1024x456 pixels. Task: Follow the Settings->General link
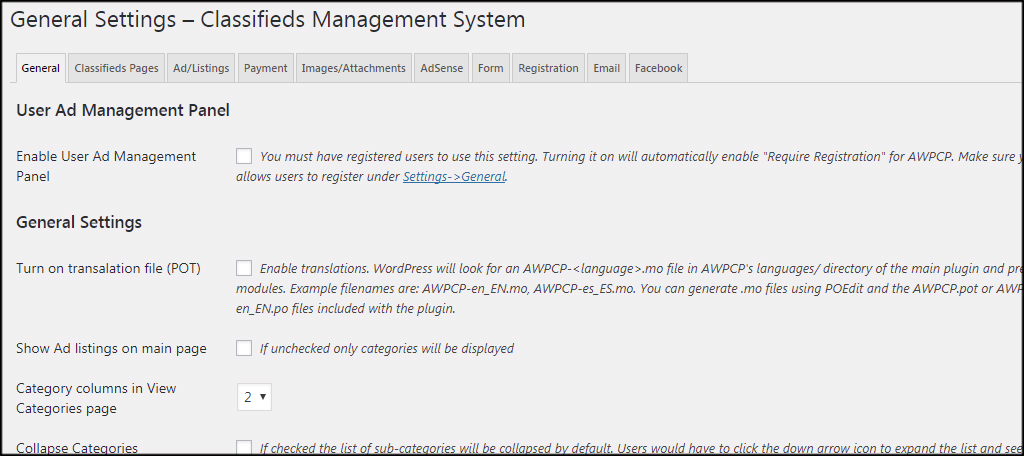coord(454,177)
